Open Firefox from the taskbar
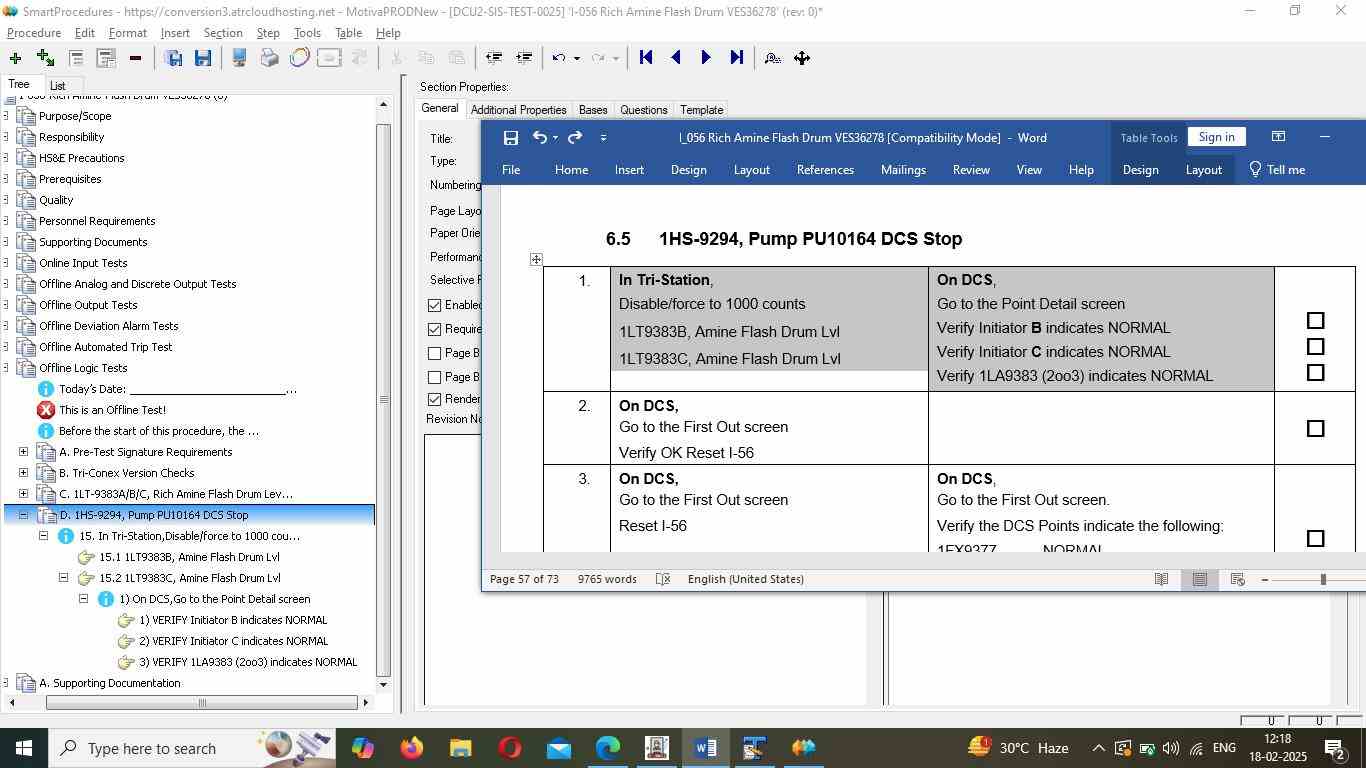The image size is (1366, 768). click(411, 748)
